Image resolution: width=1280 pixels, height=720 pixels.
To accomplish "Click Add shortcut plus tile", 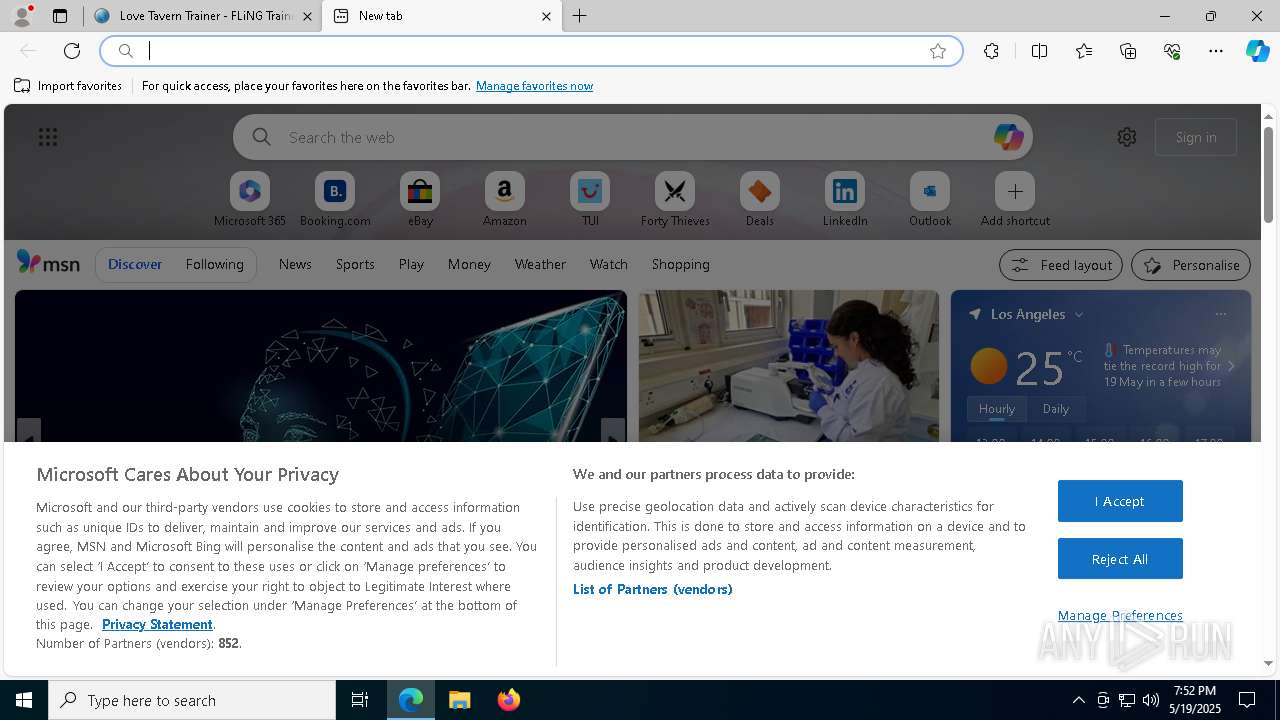I will pos(1015,200).
